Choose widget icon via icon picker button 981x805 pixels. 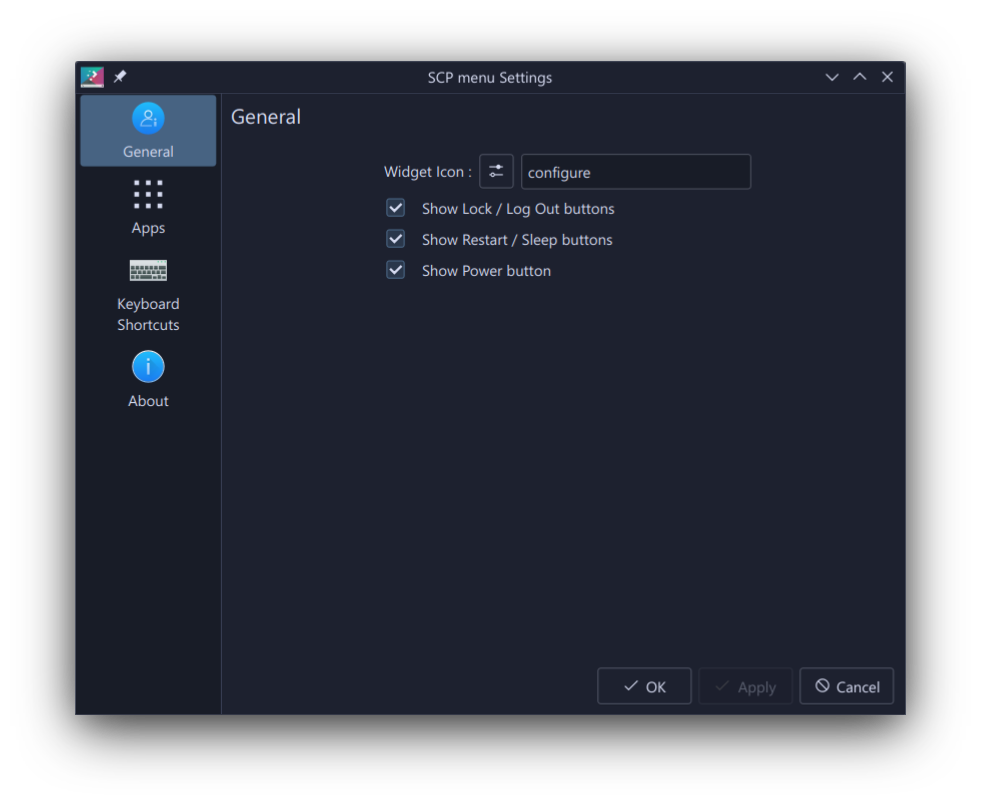click(x=496, y=171)
